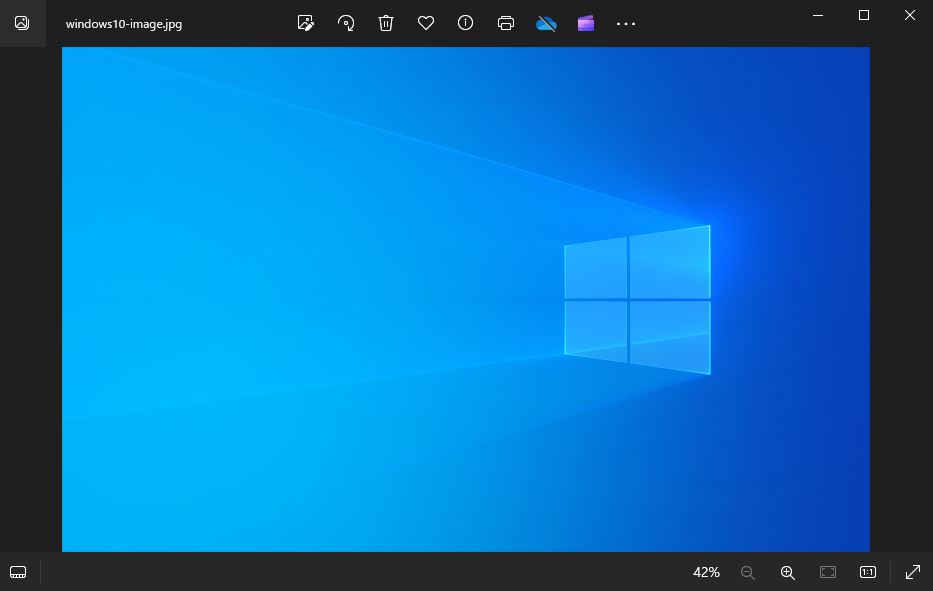Delete the photo using the trash icon
The height and width of the screenshot is (591, 933).
[386, 23]
